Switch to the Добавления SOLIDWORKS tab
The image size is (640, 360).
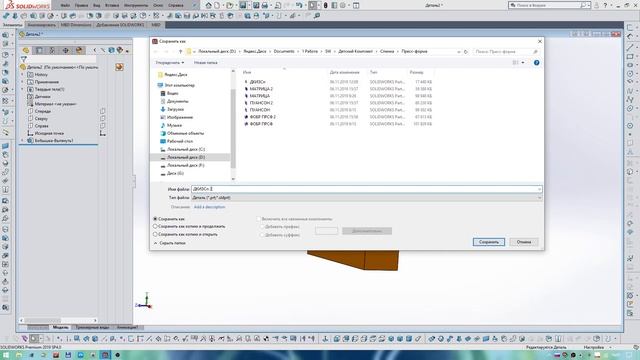(x=120, y=25)
